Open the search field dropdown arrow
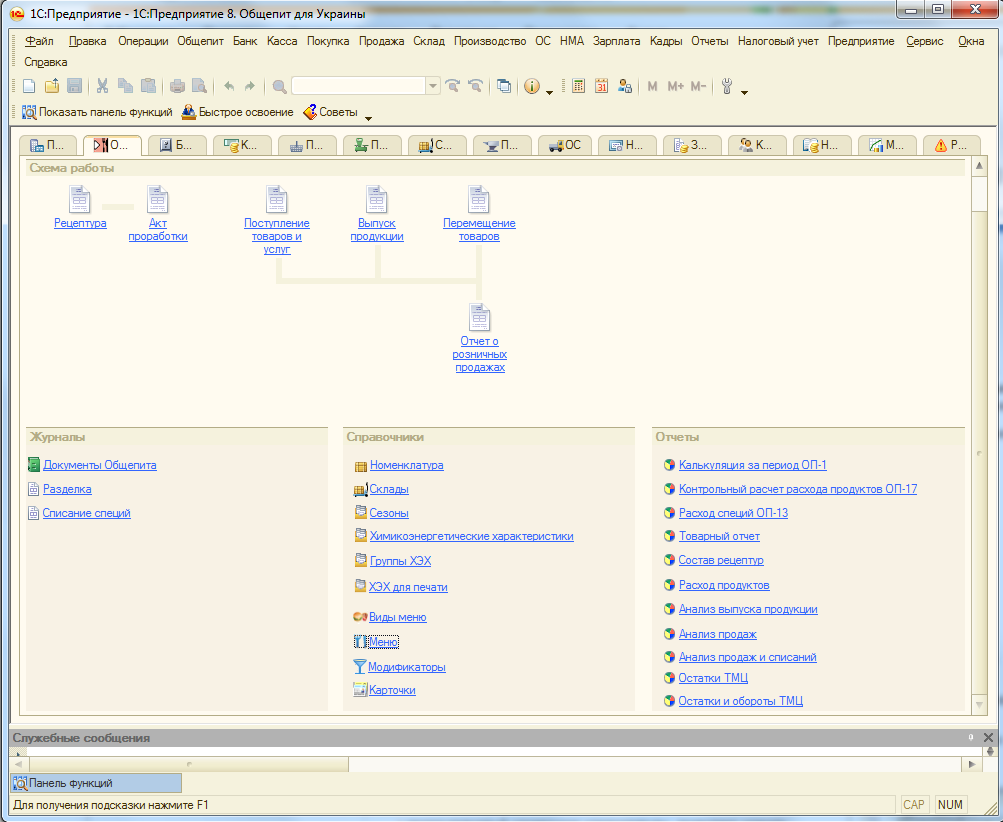1003x822 pixels. [x=433, y=86]
